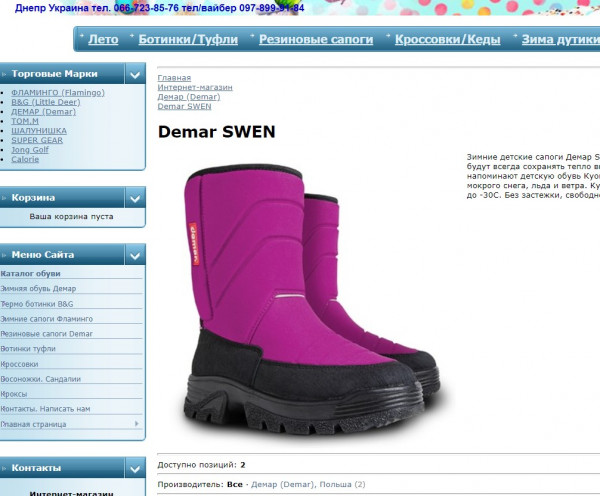Select Главная страница menu item

[33, 424]
